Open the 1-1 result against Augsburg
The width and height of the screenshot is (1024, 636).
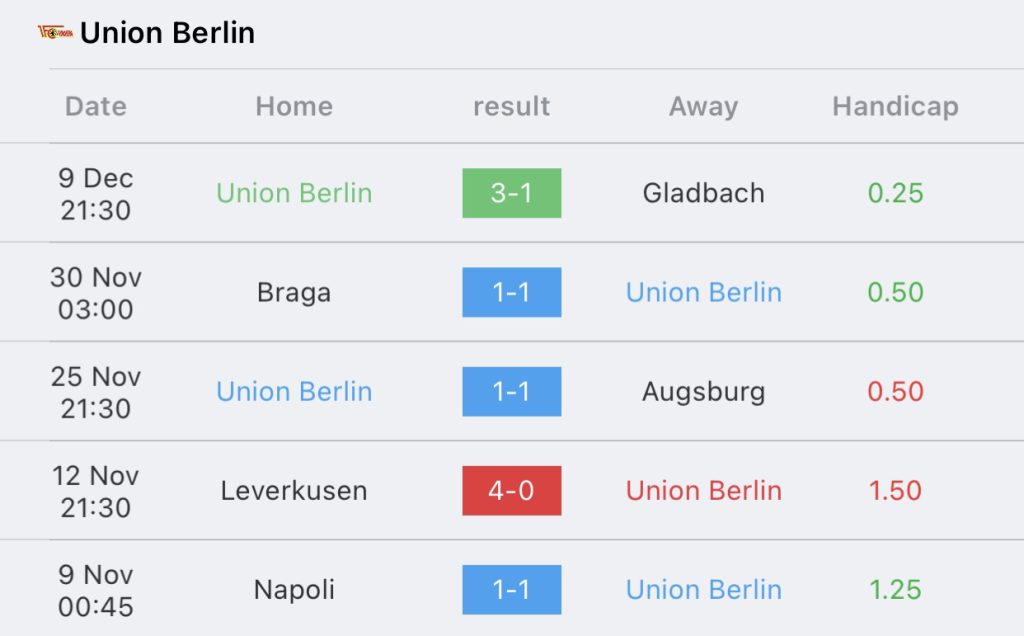(511, 391)
